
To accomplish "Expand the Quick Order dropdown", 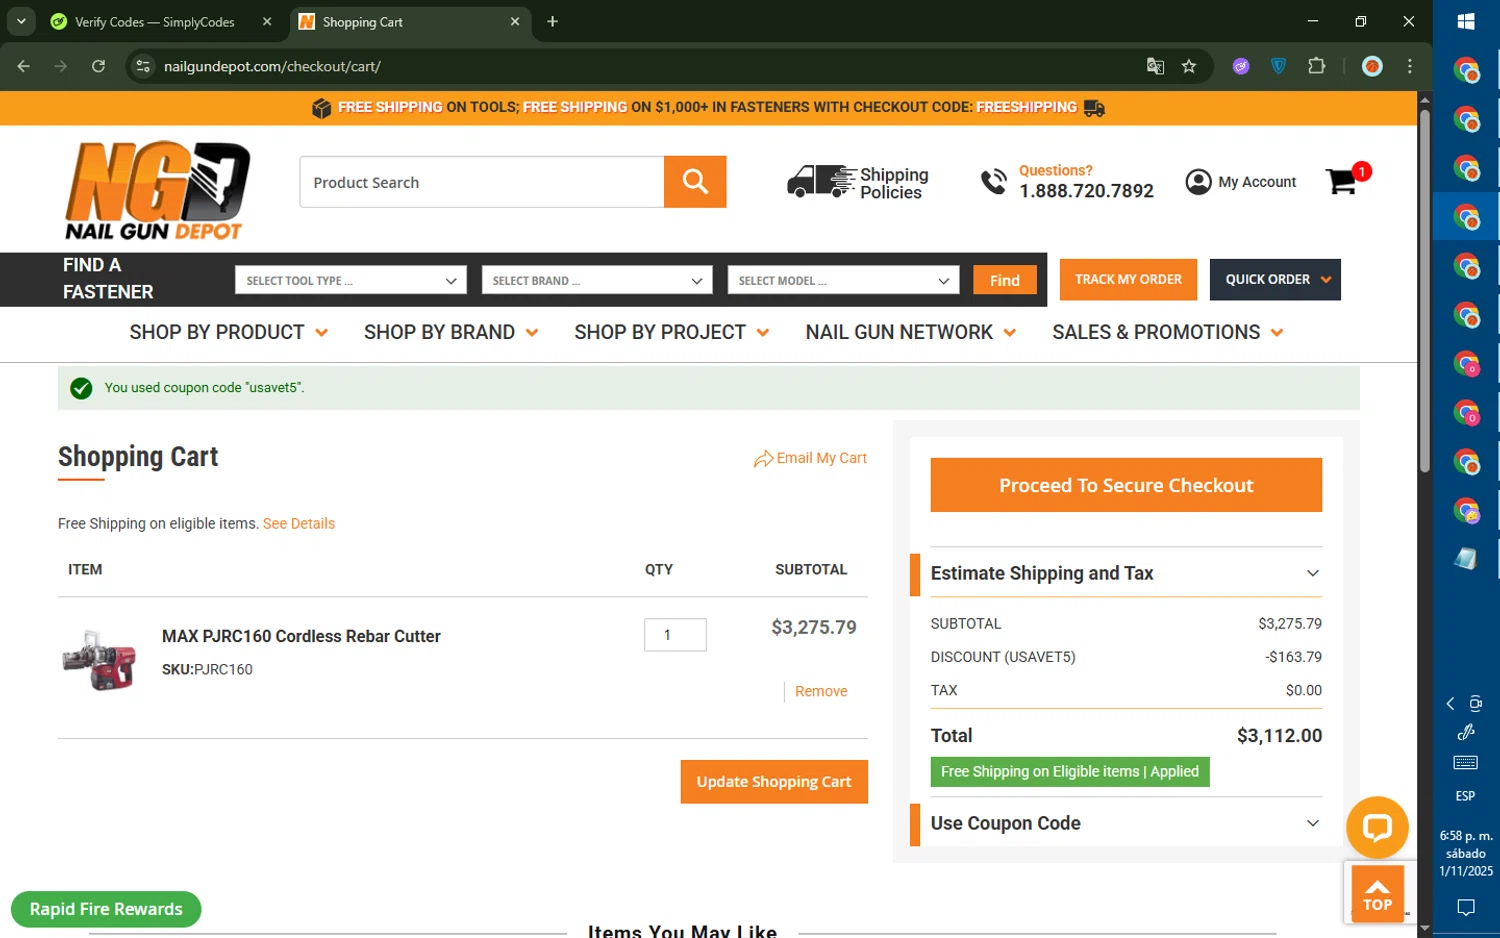I will point(1275,279).
